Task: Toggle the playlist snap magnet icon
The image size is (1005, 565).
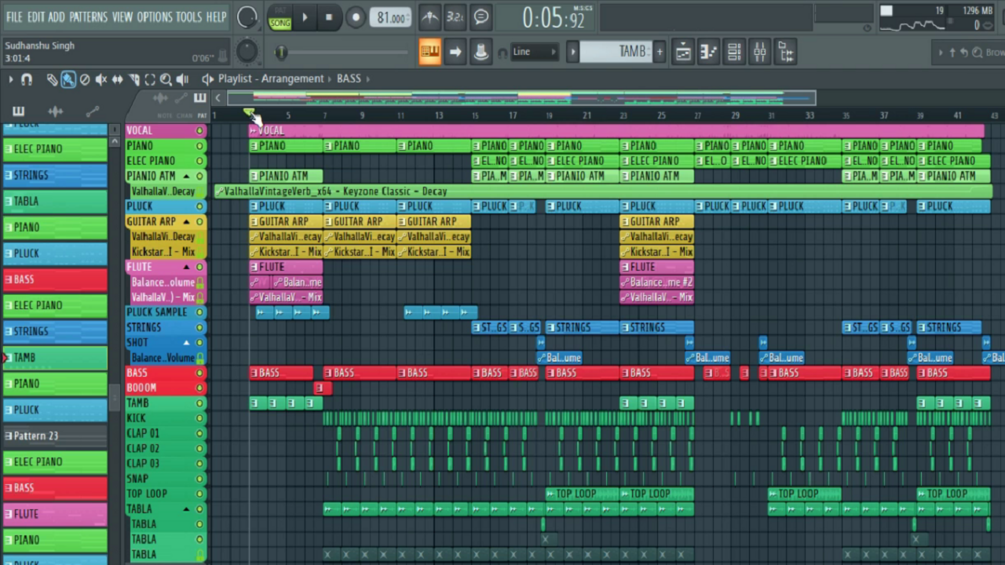Action: tap(26, 79)
